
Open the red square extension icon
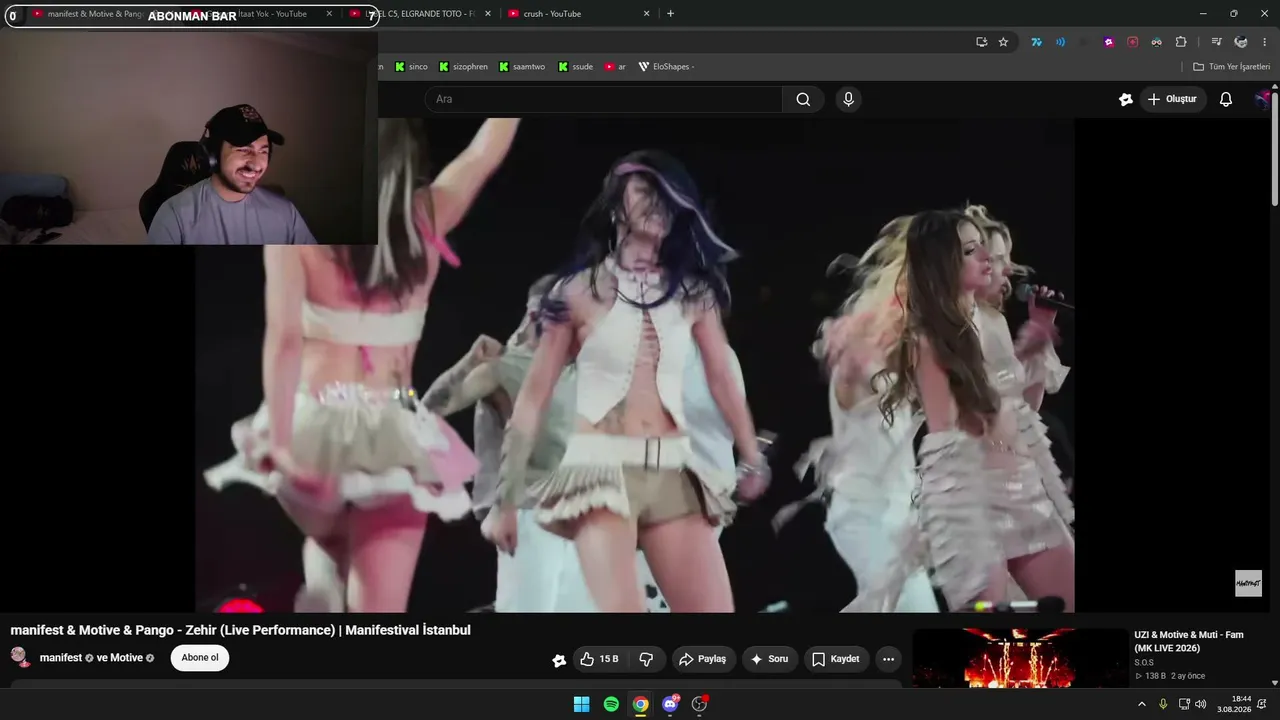coord(1132,42)
